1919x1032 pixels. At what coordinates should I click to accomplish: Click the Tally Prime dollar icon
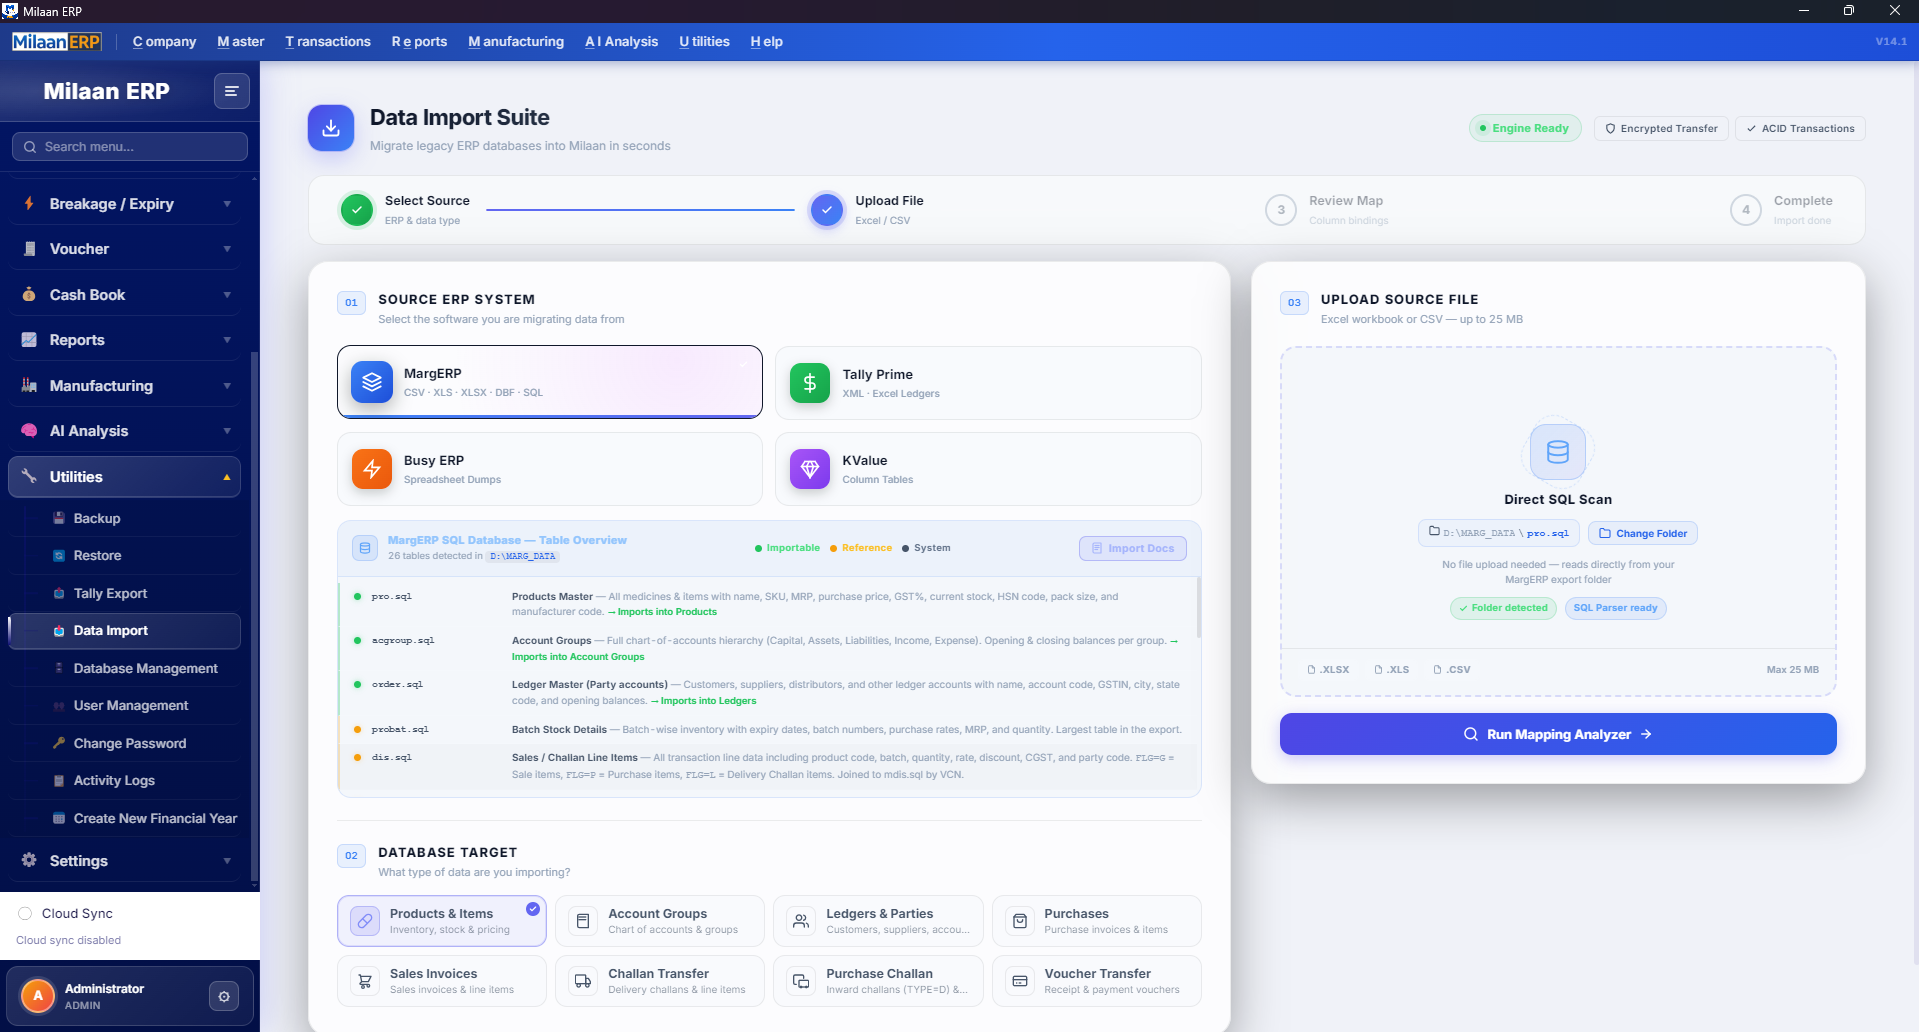(x=810, y=383)
